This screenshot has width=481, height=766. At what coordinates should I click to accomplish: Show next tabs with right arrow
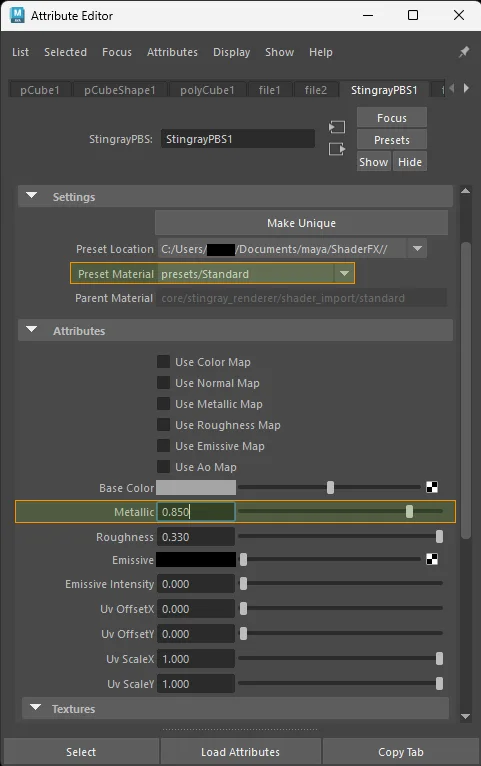[x=466, y=88]
